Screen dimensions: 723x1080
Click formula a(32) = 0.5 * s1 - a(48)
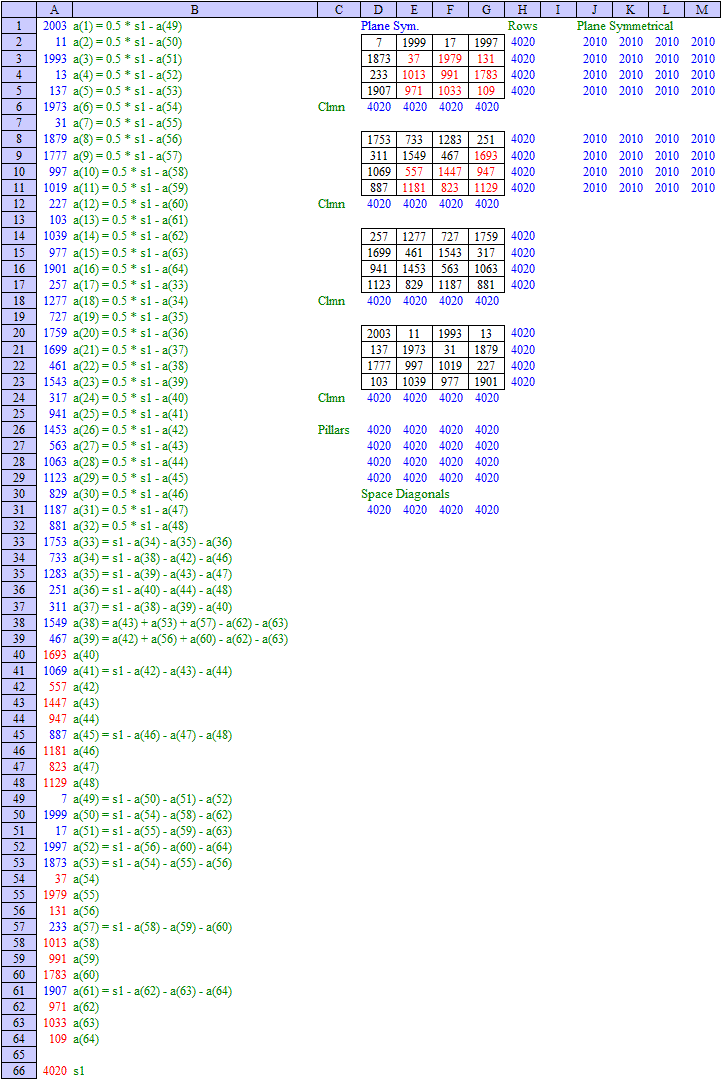130,526
